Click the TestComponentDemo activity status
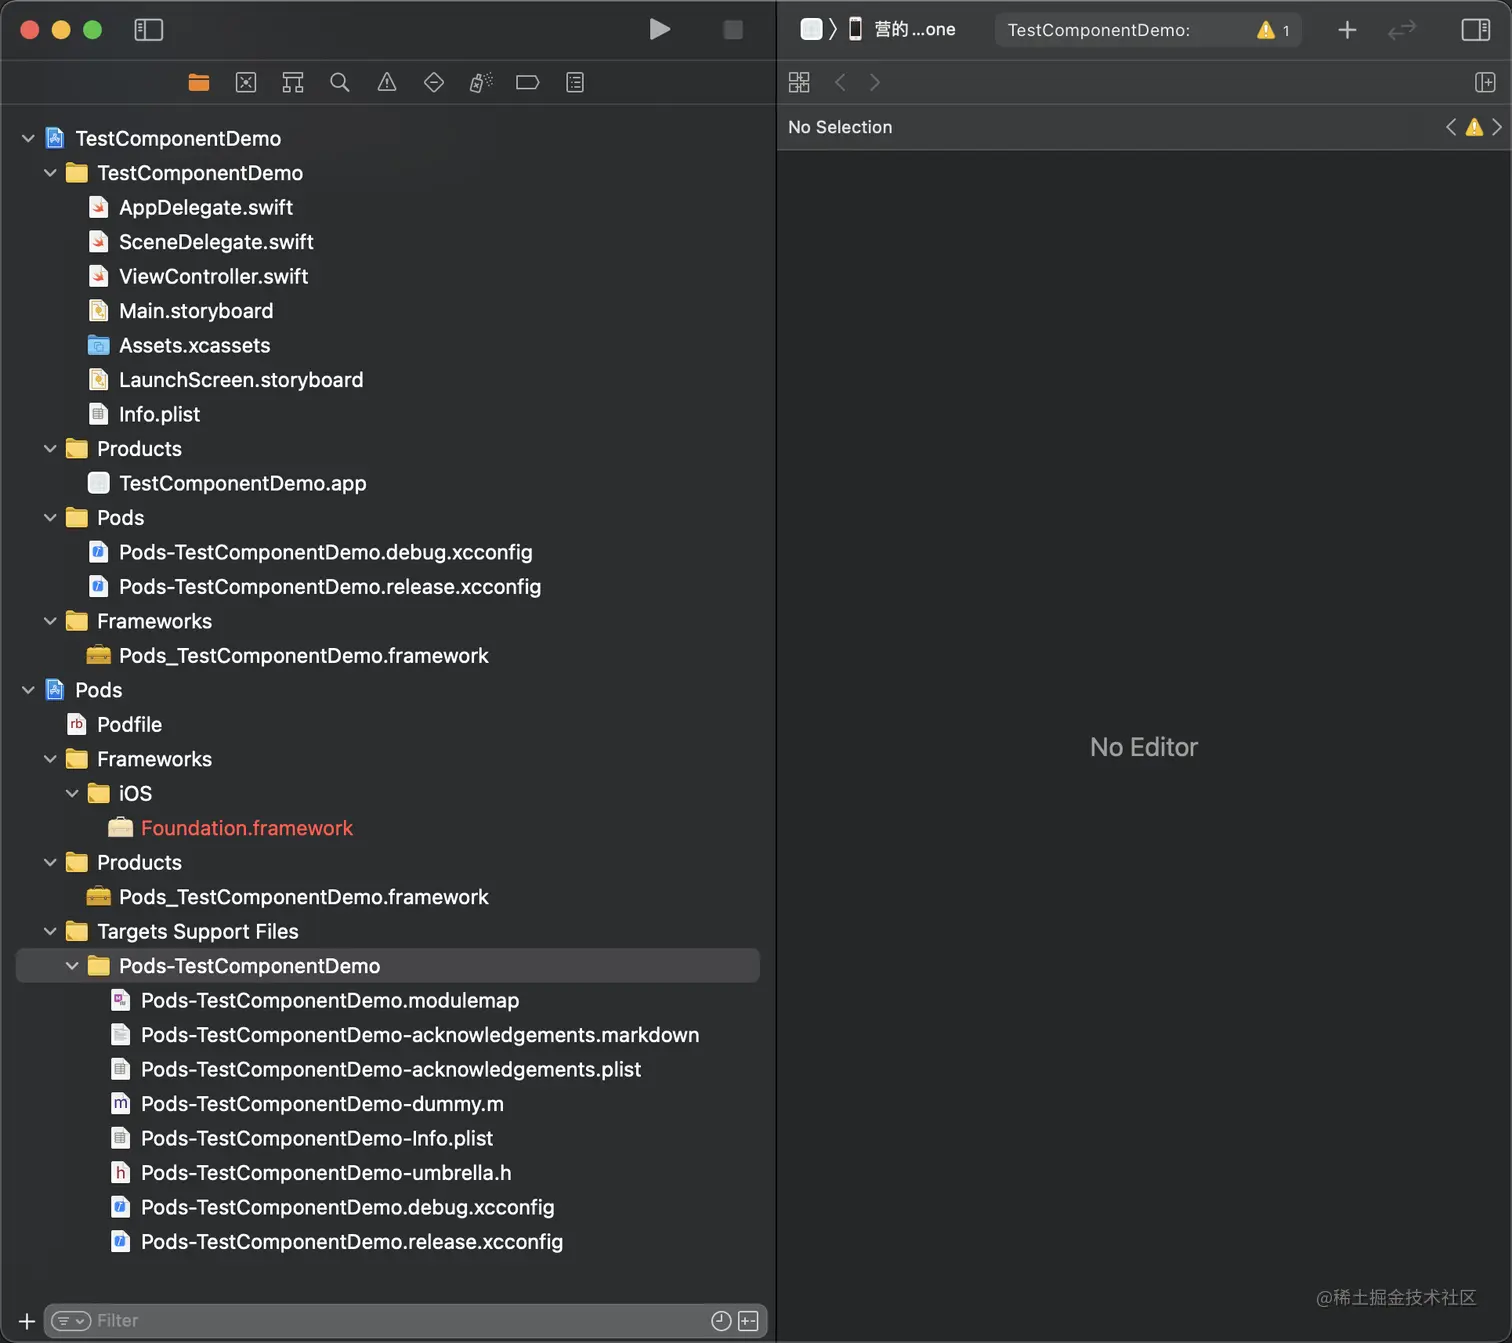1512x1343 pixels. (1099, 30)
